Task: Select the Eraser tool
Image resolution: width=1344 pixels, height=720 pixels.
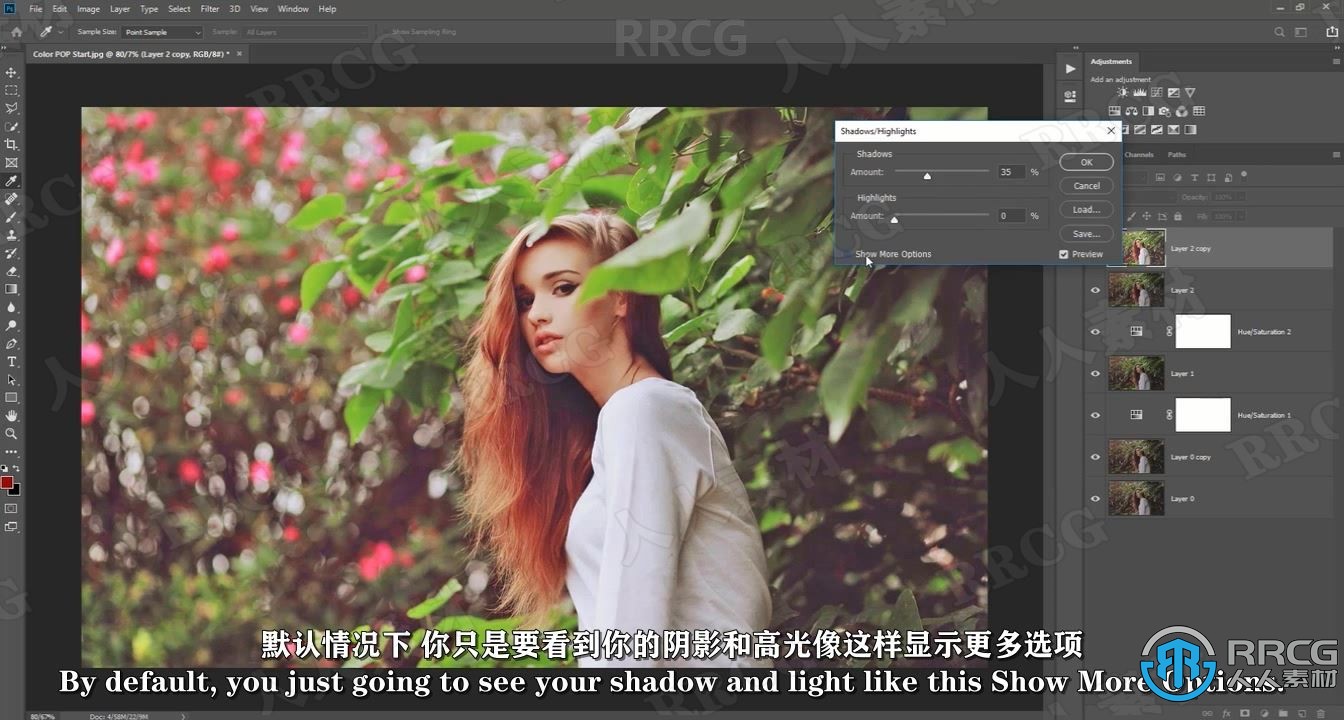Action: pos(12,270)
